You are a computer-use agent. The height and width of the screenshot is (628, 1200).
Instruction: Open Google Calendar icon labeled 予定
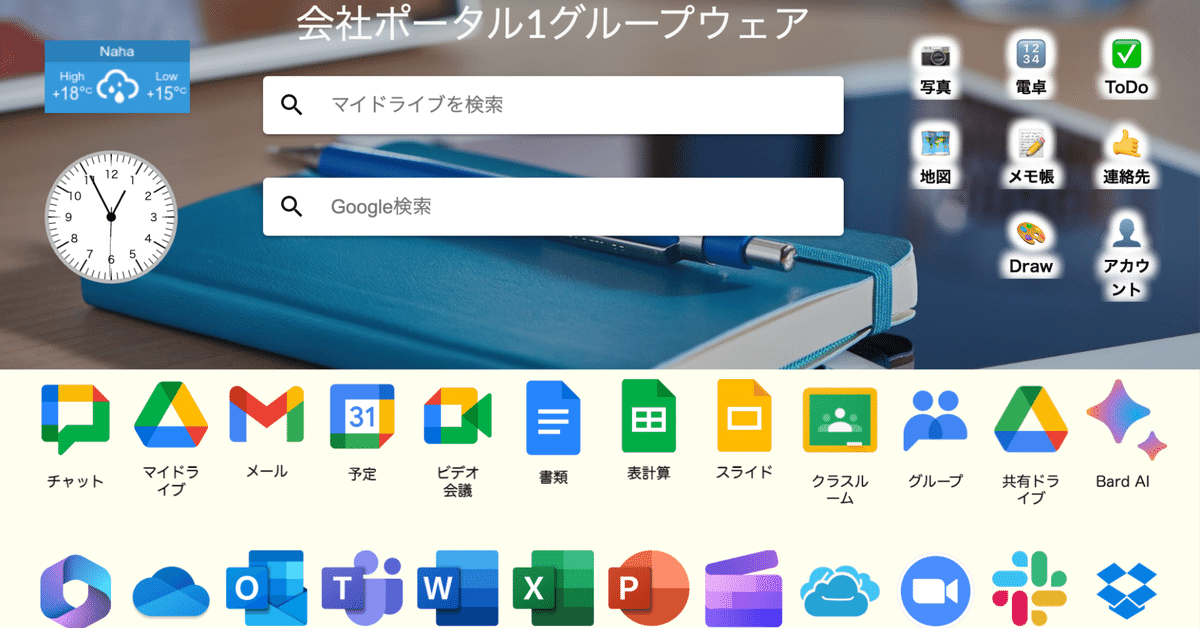coord(362,415)
